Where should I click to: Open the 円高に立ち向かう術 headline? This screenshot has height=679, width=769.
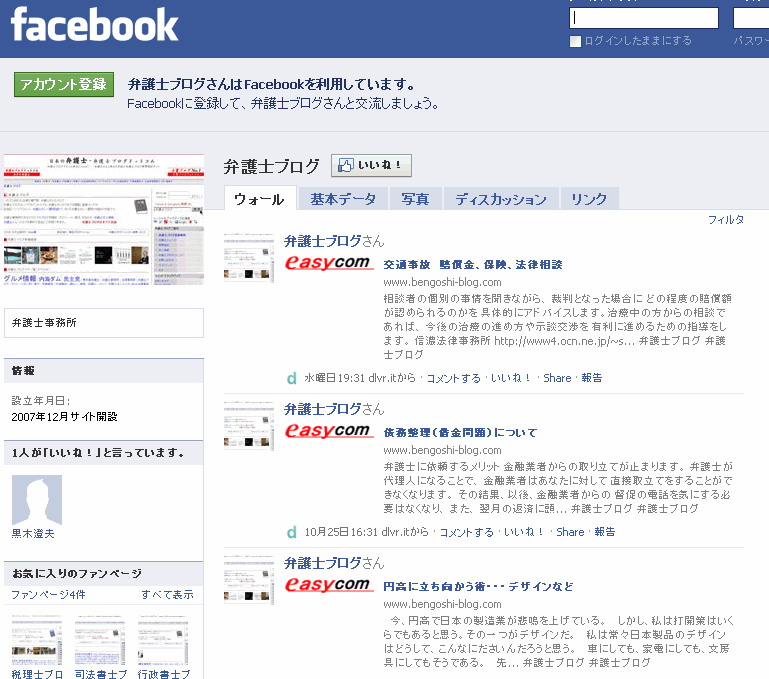pyautogui.click(x=478, y=587)
